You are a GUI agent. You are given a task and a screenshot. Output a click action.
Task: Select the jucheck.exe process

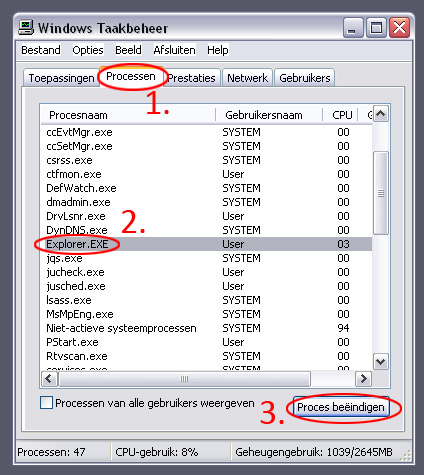[206, 272]
